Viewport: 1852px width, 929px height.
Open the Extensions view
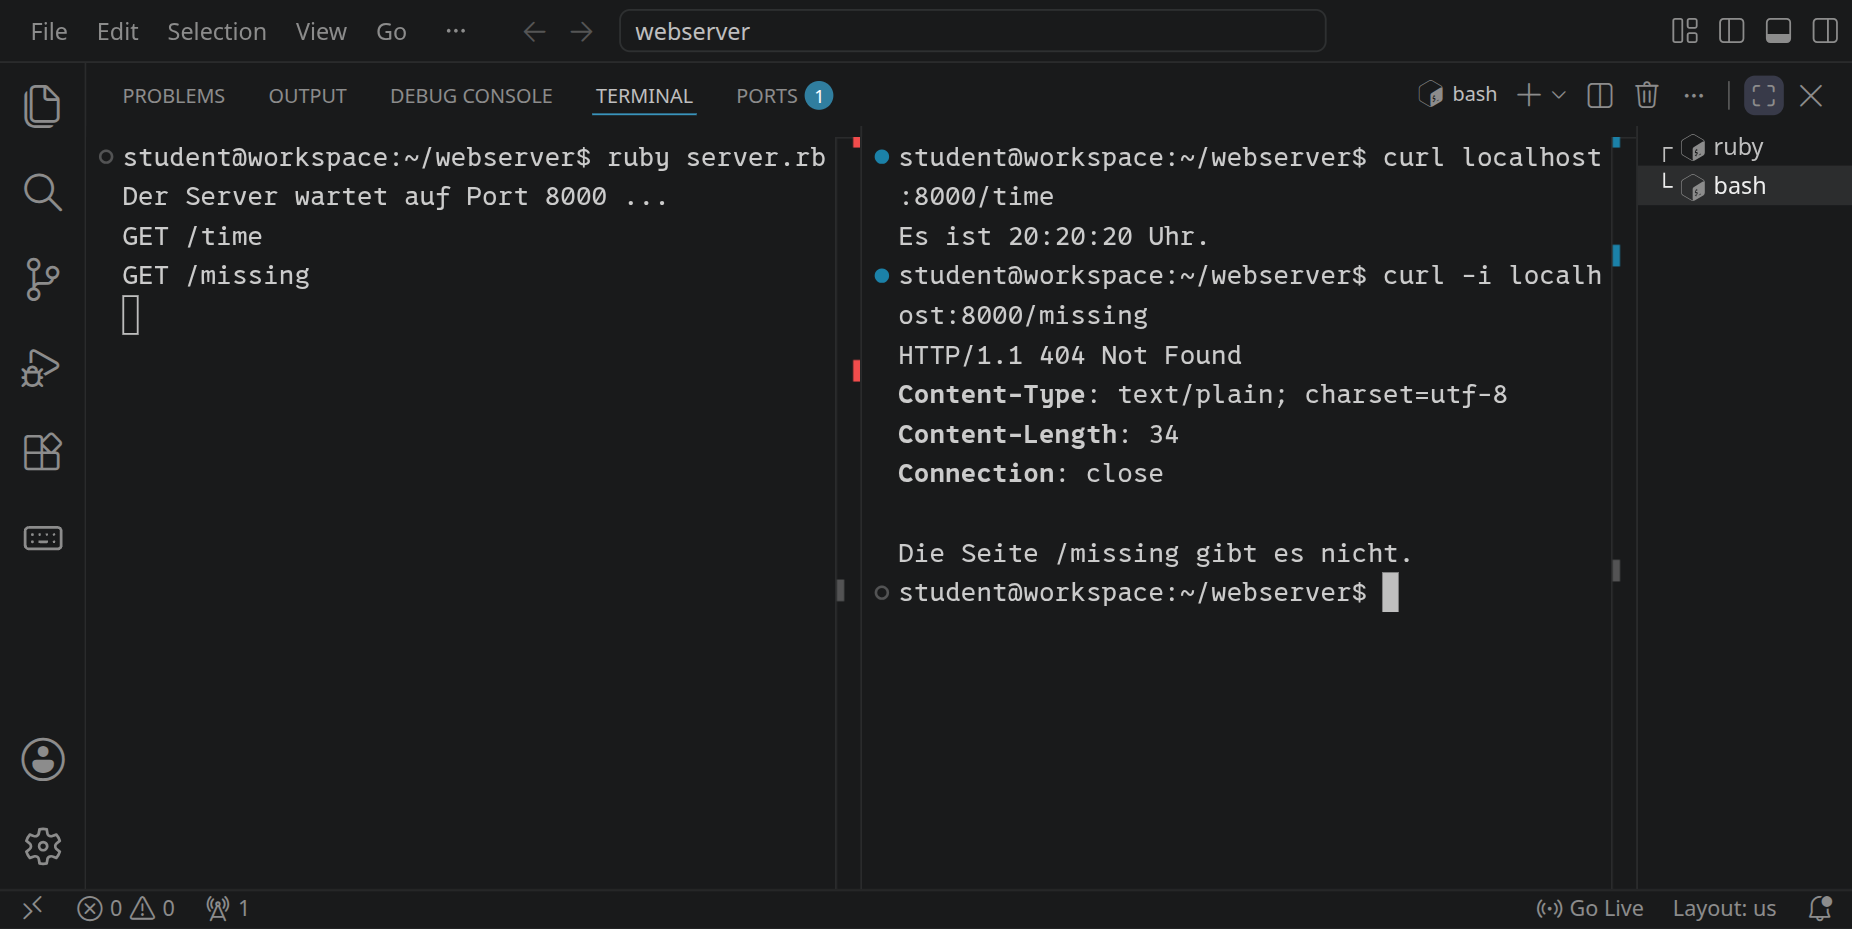[x=42, y=452]
